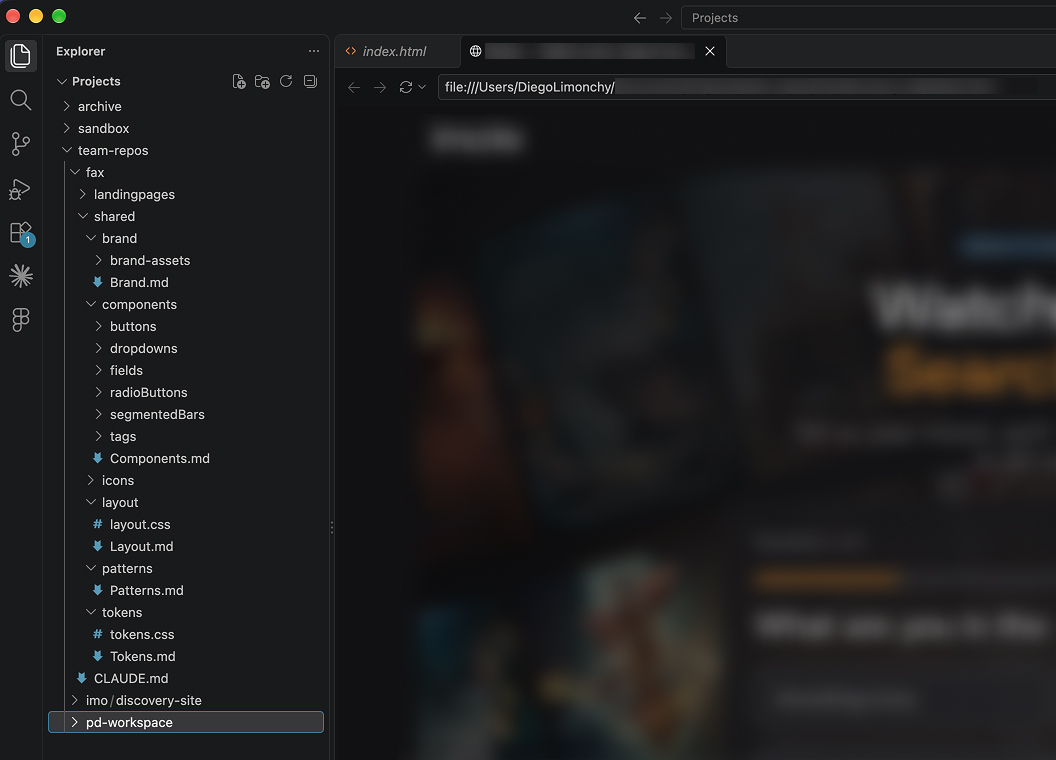The image size is (1056, 760).
Task: Open the Patterns.md file
Action: [x=146, y=591]
